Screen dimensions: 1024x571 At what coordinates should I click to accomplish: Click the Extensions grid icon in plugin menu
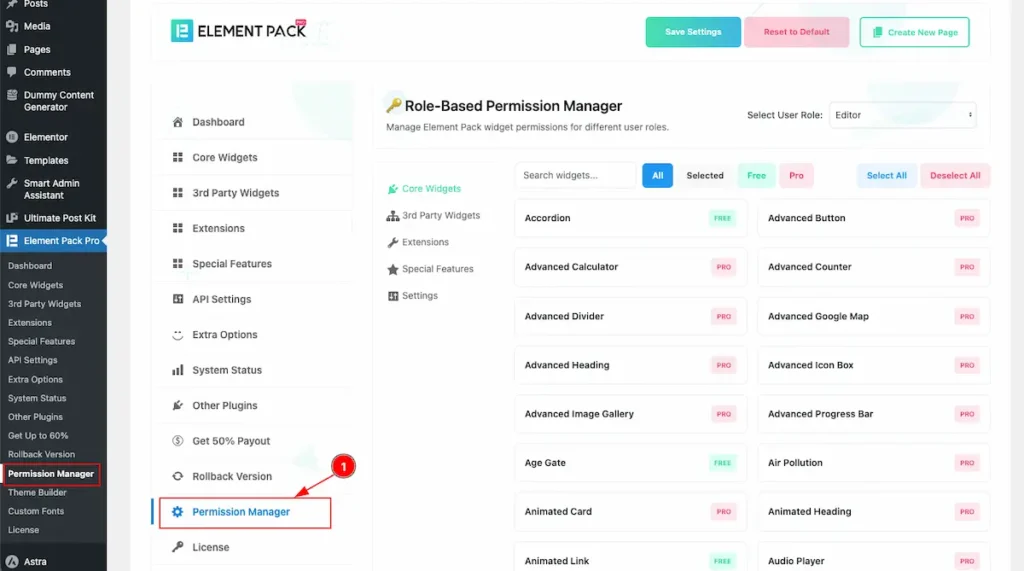point(178,228)
